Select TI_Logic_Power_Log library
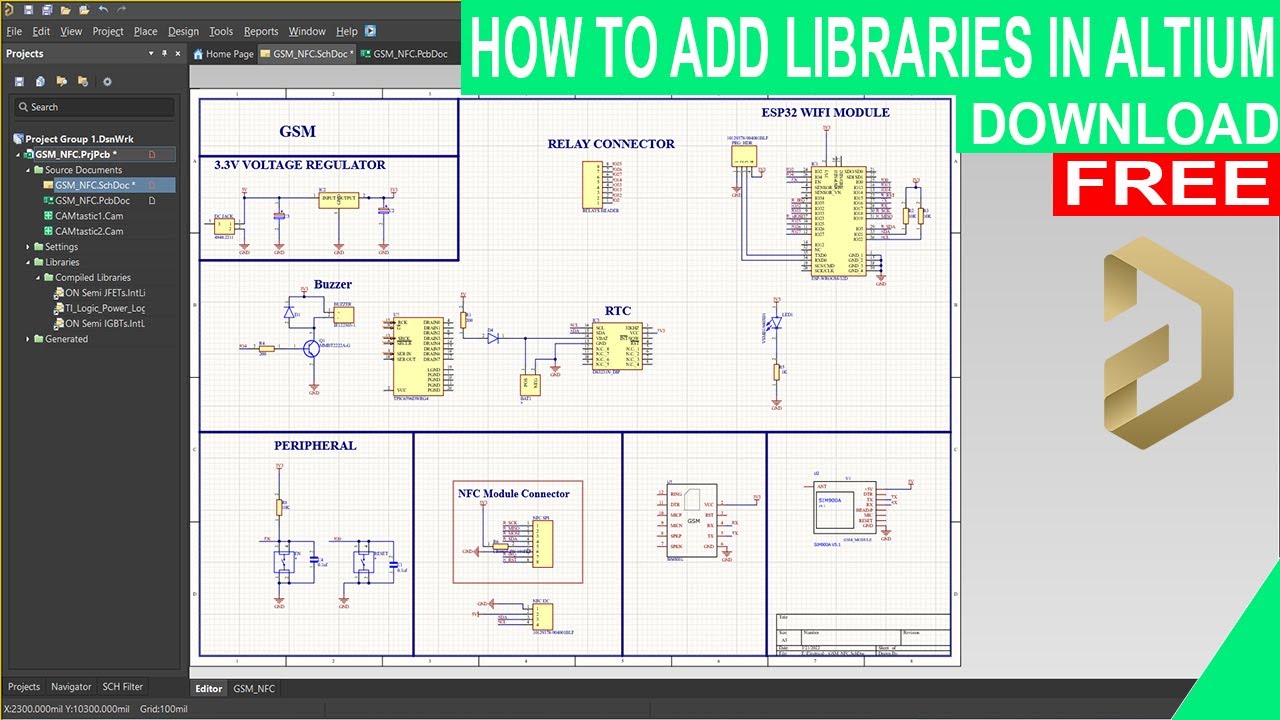Image resolution: width=1280 pixels, height=720 pixels. (100, 308)
